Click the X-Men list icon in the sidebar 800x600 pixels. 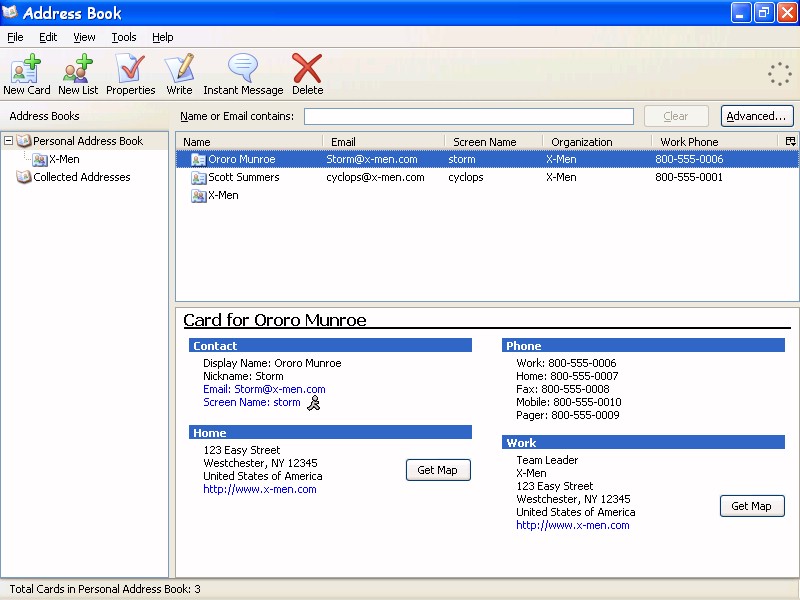40,160
